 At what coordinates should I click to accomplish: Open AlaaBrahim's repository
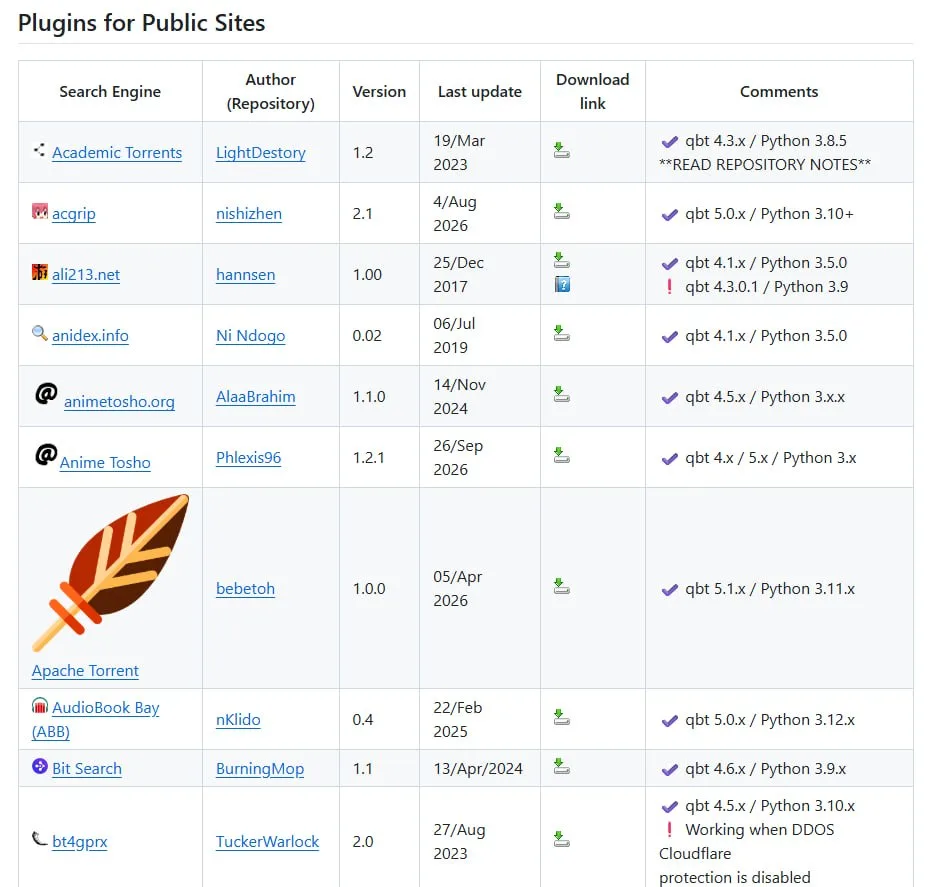(x=256, y=397)
